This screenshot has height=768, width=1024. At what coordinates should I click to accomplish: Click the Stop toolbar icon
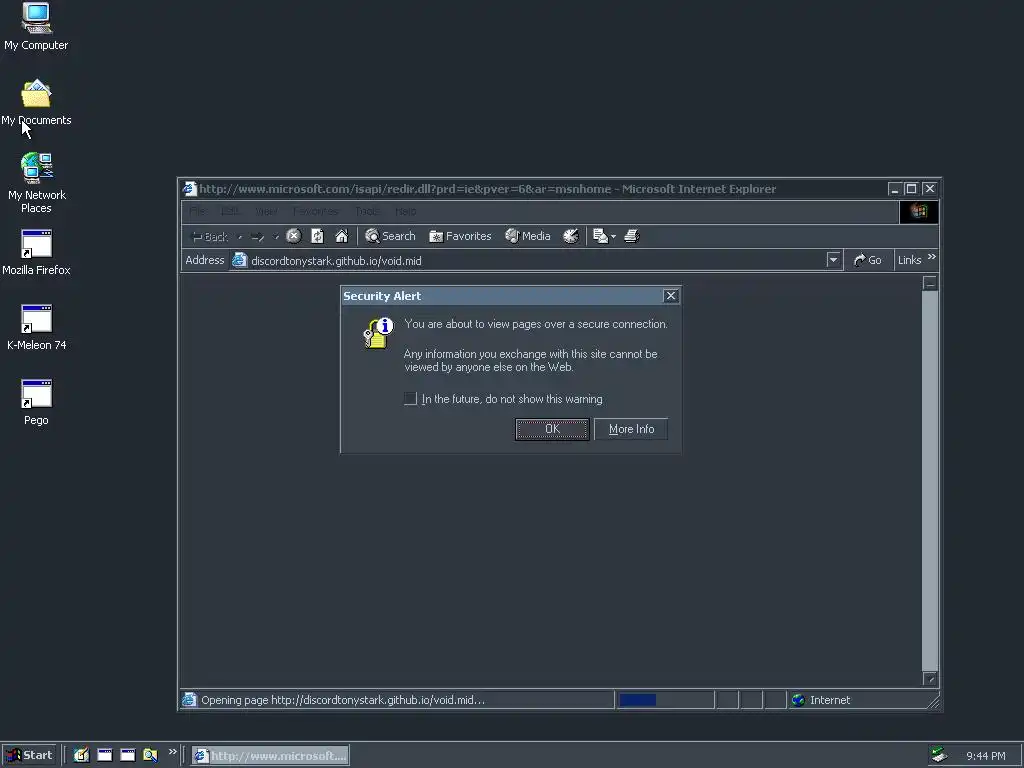294,236
